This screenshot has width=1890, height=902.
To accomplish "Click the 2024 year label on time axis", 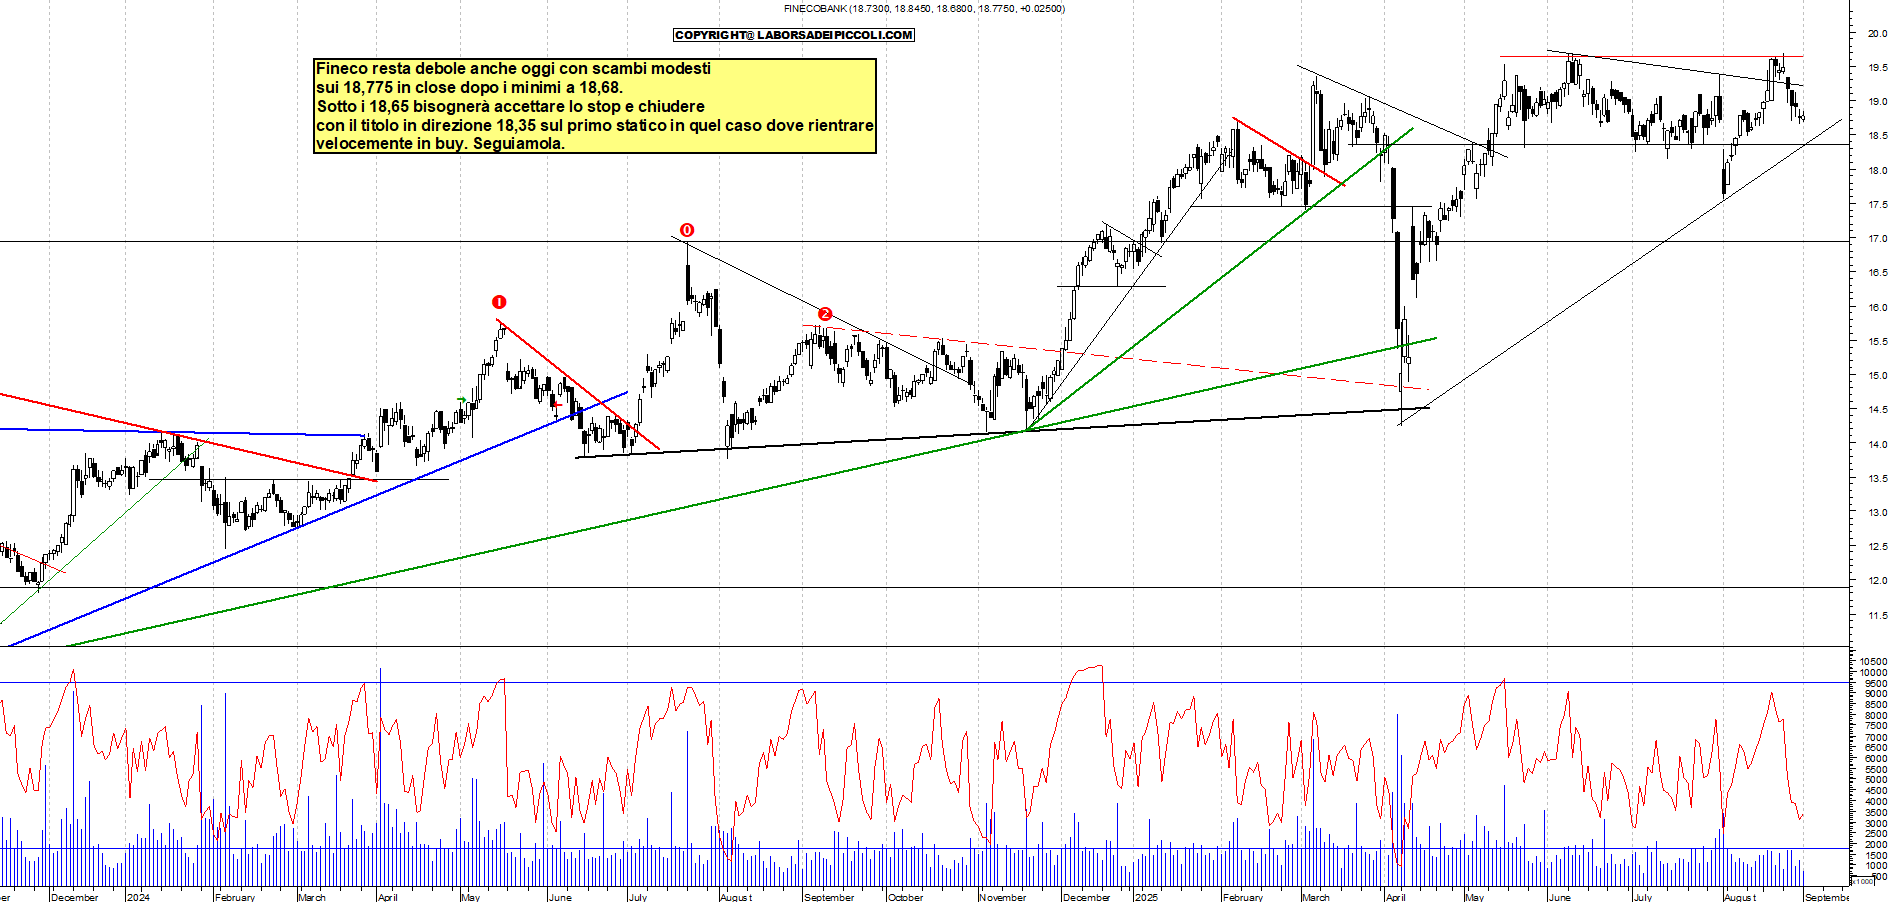I will click(x=139, y=897).
